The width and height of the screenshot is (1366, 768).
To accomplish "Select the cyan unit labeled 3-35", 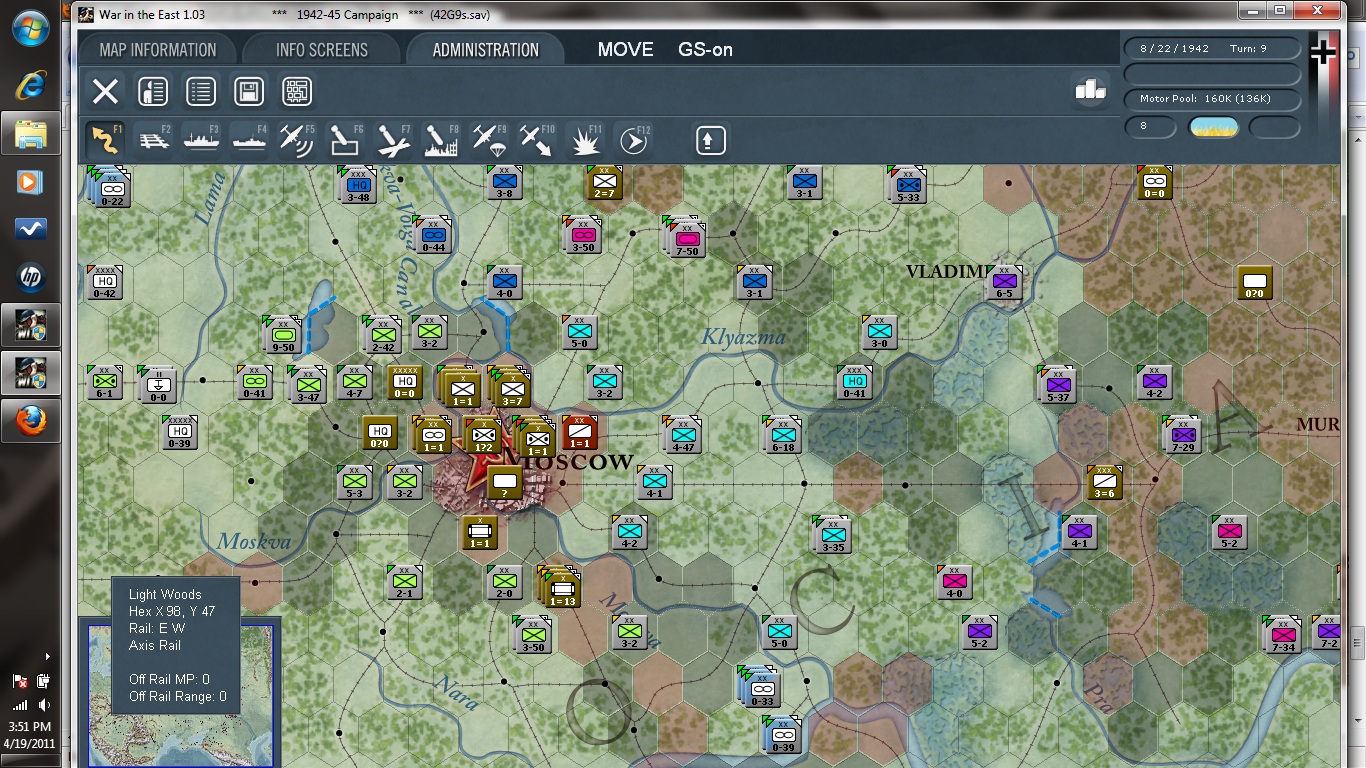I will pyautogui.click(x=832, y=535).
